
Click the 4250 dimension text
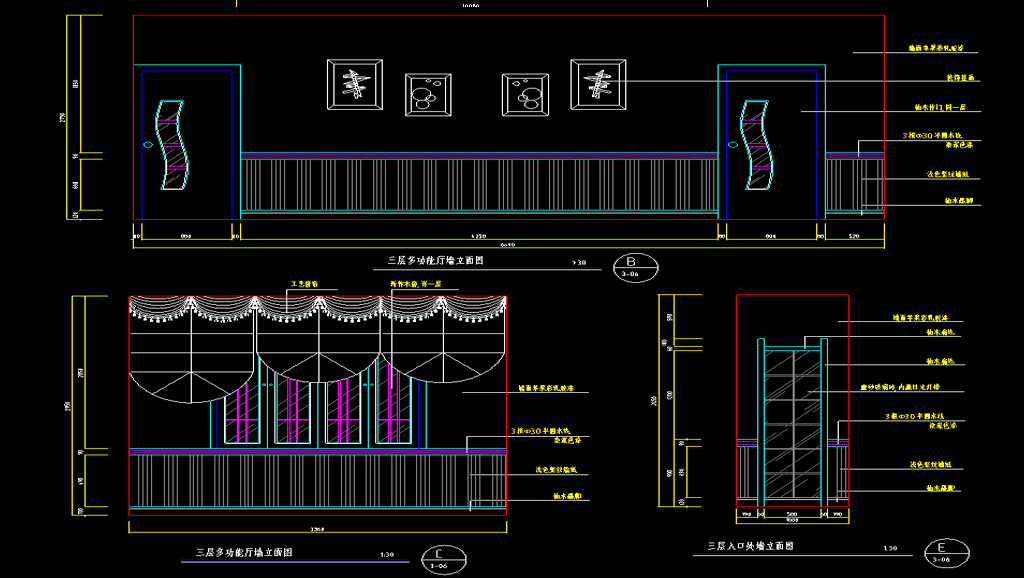click(x=479, y=237)
